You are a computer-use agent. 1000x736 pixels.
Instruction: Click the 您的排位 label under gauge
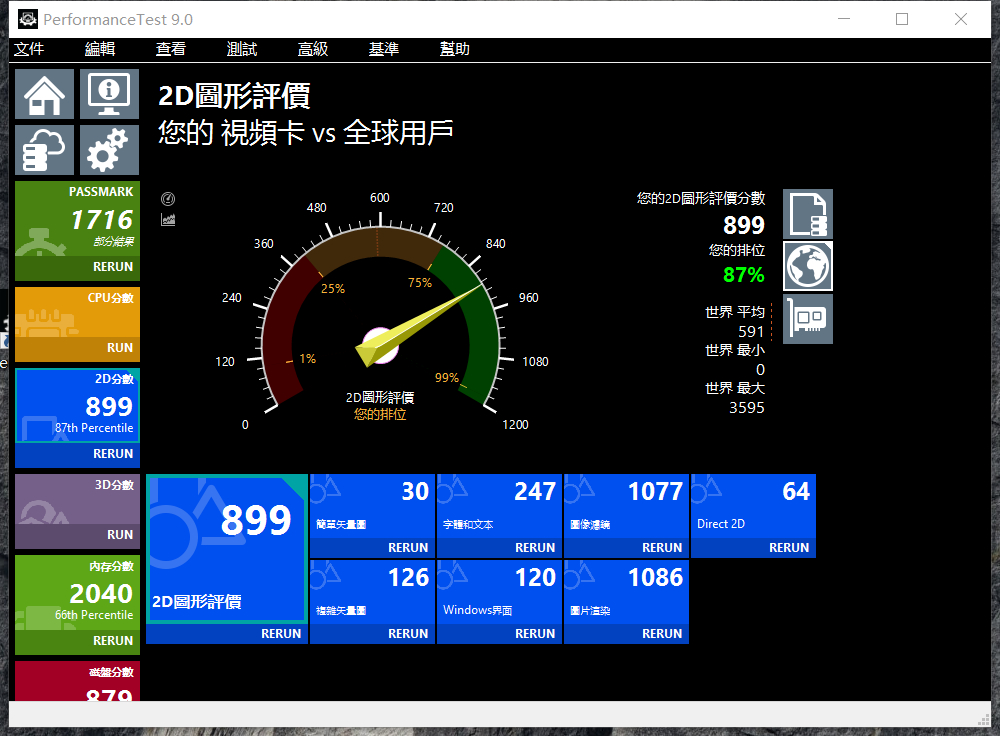[380, 415]
